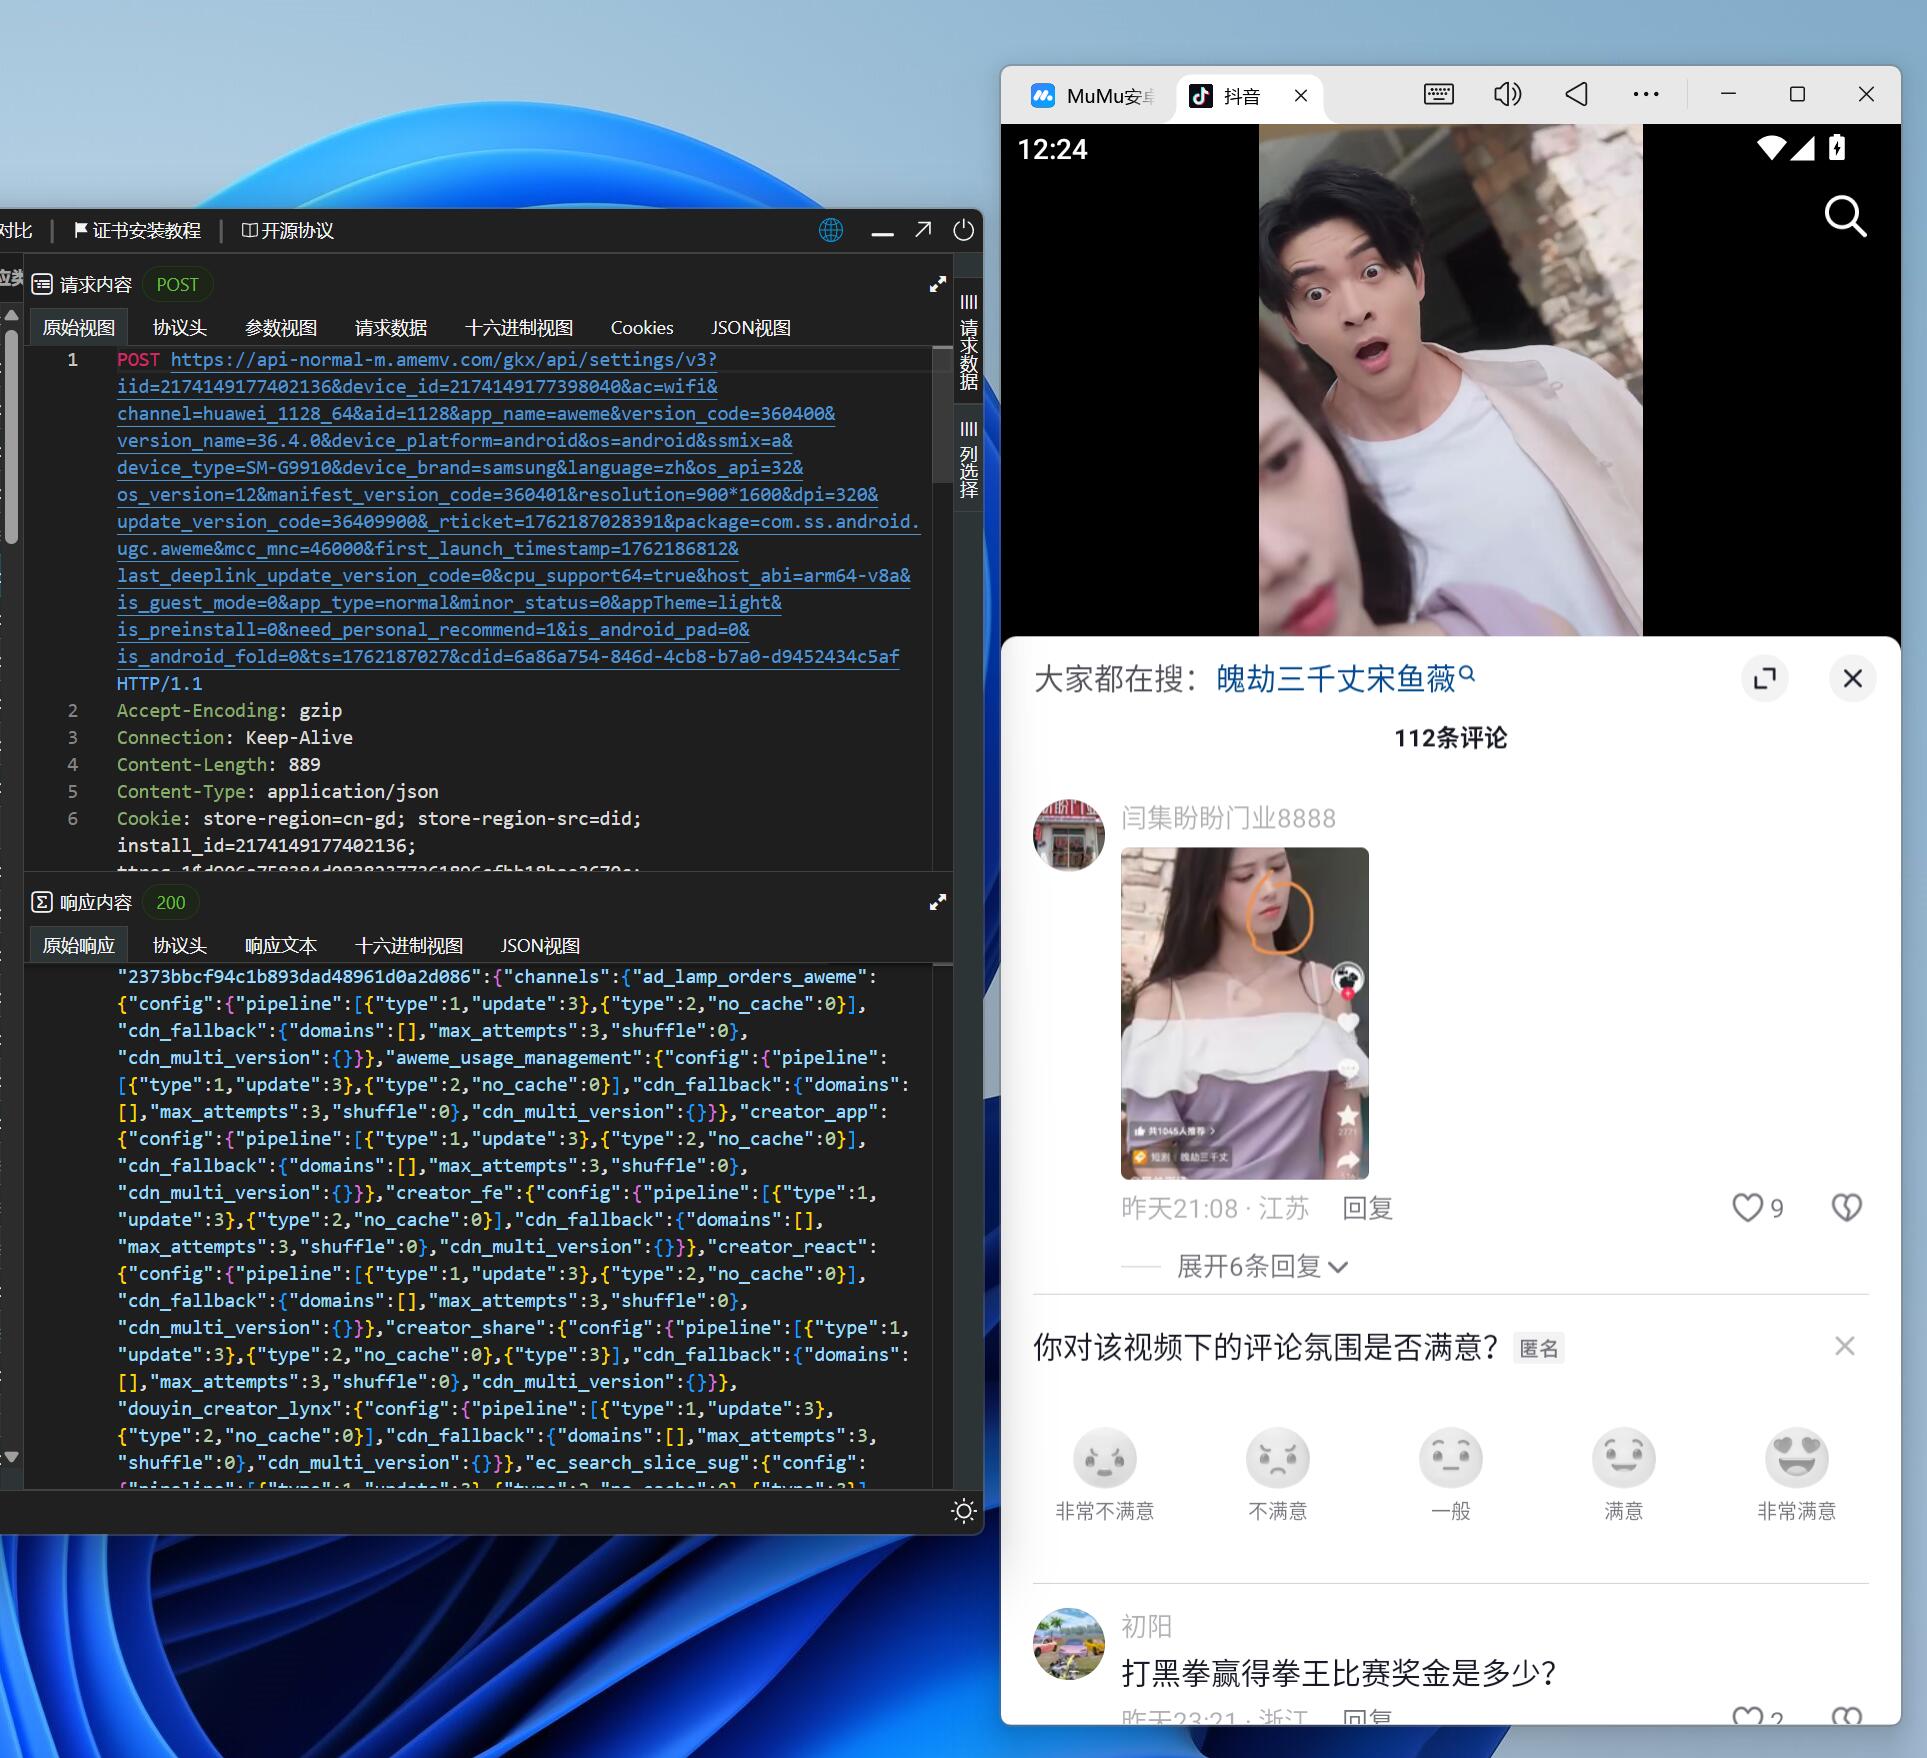1927x1758 pixels.
Task: Switch to request JSON视图 tab
Action: pos(750,328)
